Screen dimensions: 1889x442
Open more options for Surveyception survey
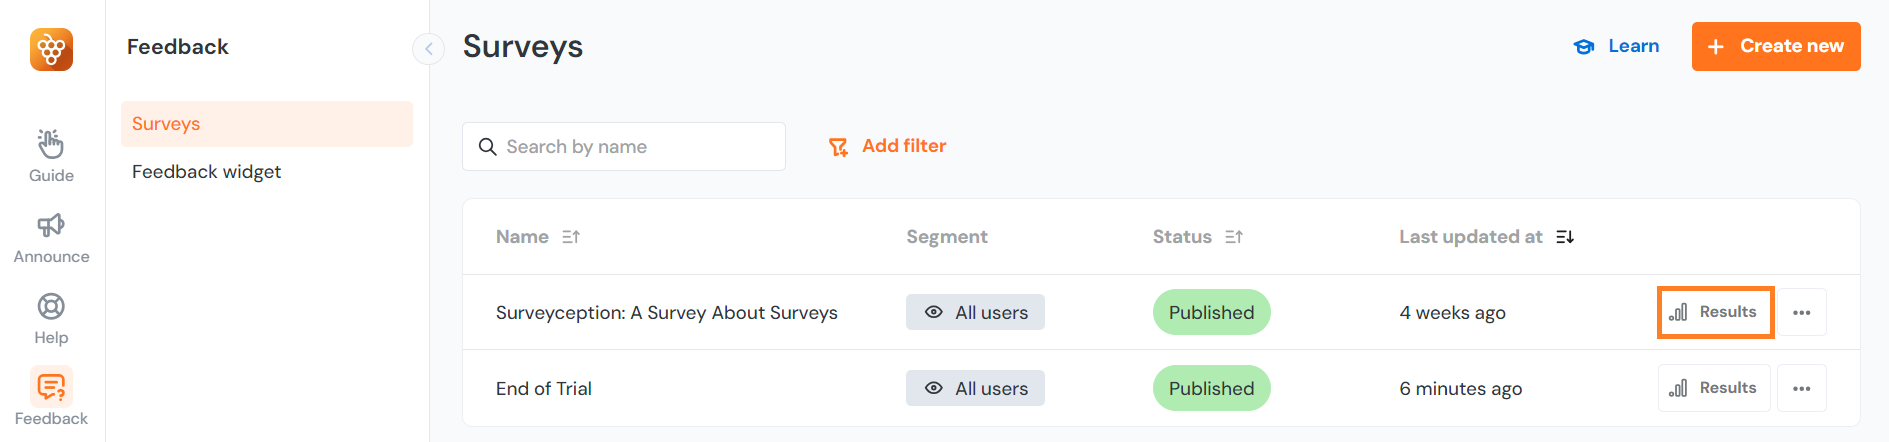(x=1801, y=313)
